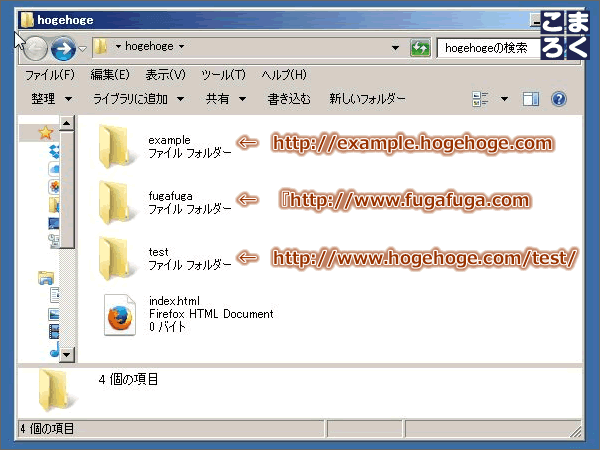Click the green Refresh button
The height and width of the screenshot is (450, 600).
click(x=420, y=48)
